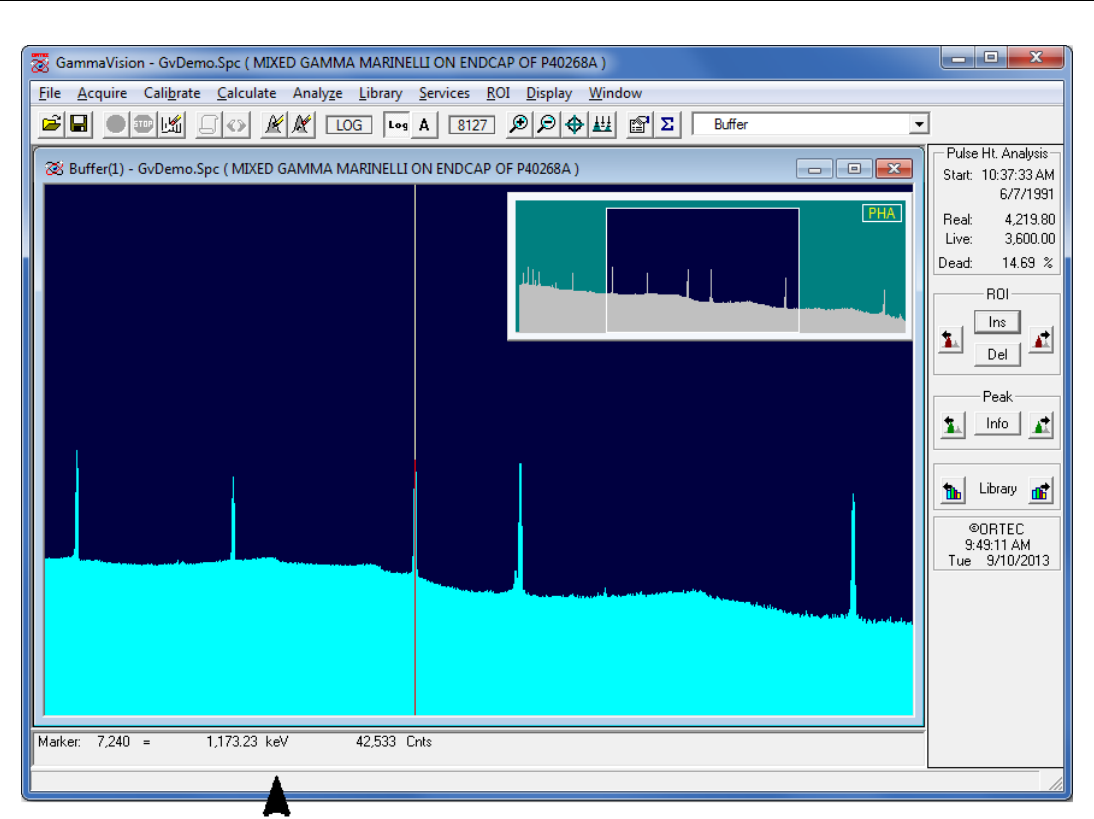Image resolution: width=1094 pixels, height=819 pixels.
Task: Mark ROI with the yellow-pencil peak icon
Action: (x=274, y=125)
